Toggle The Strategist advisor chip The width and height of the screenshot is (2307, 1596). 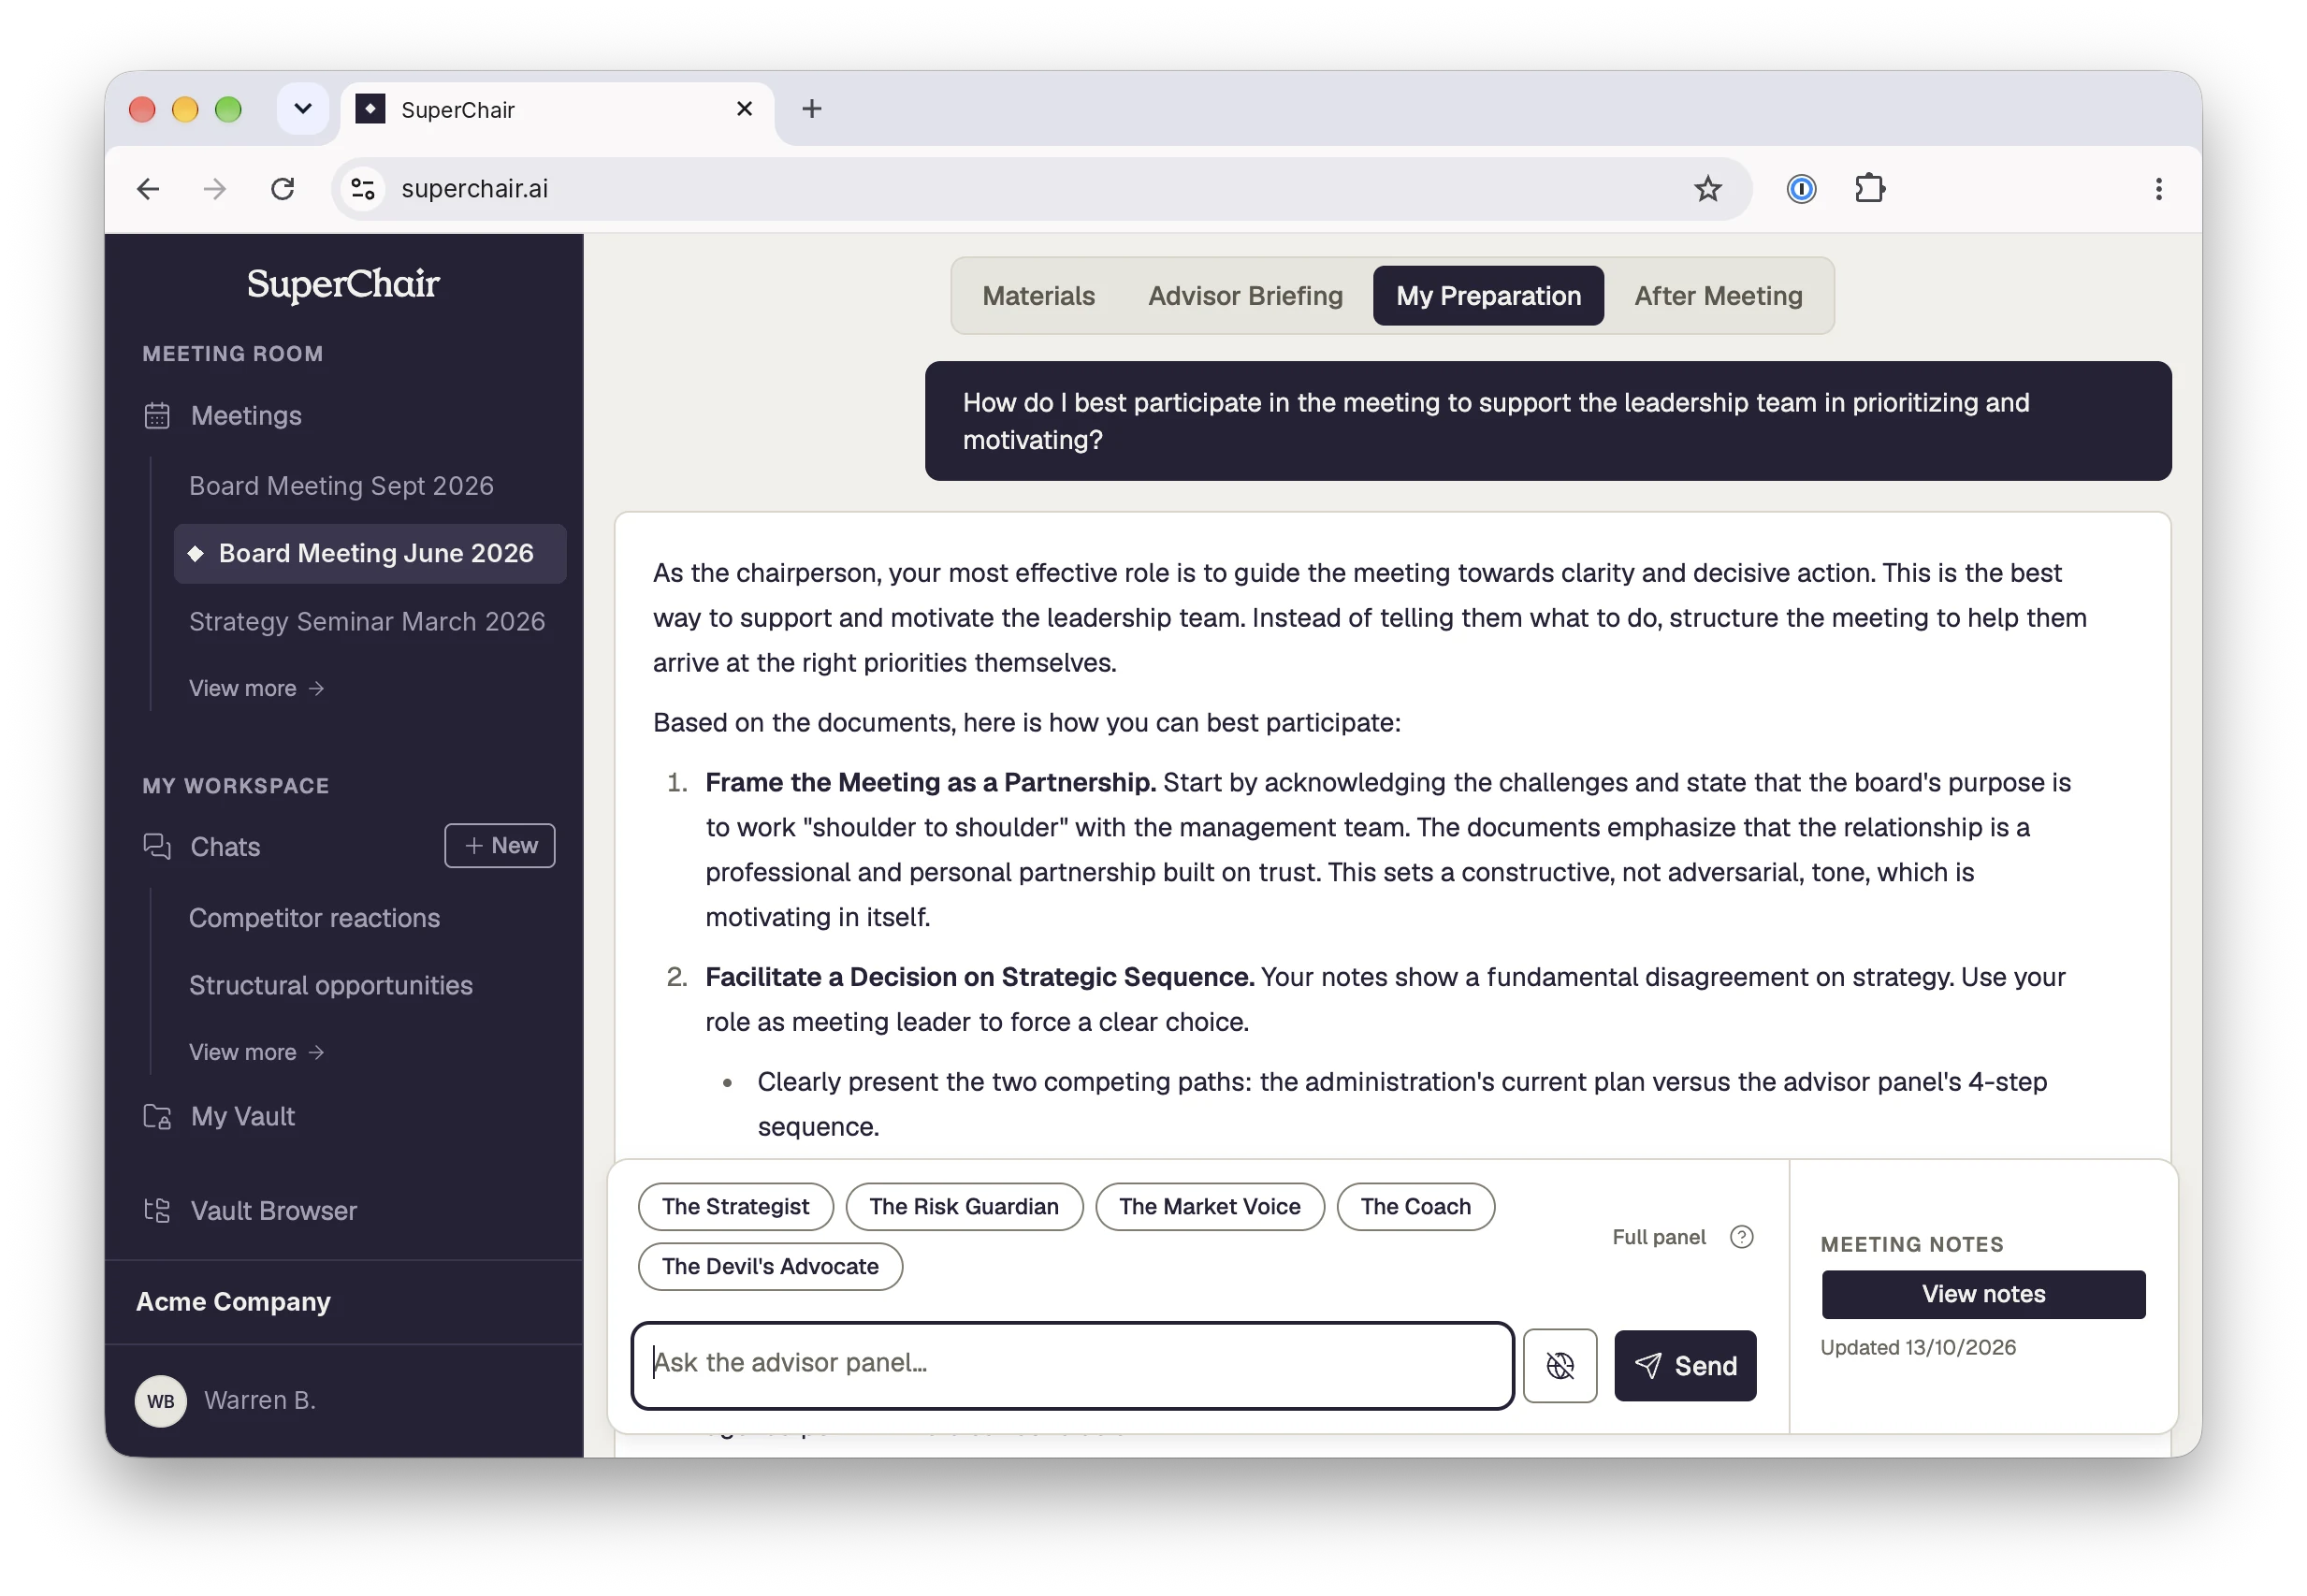(735, 1206)
